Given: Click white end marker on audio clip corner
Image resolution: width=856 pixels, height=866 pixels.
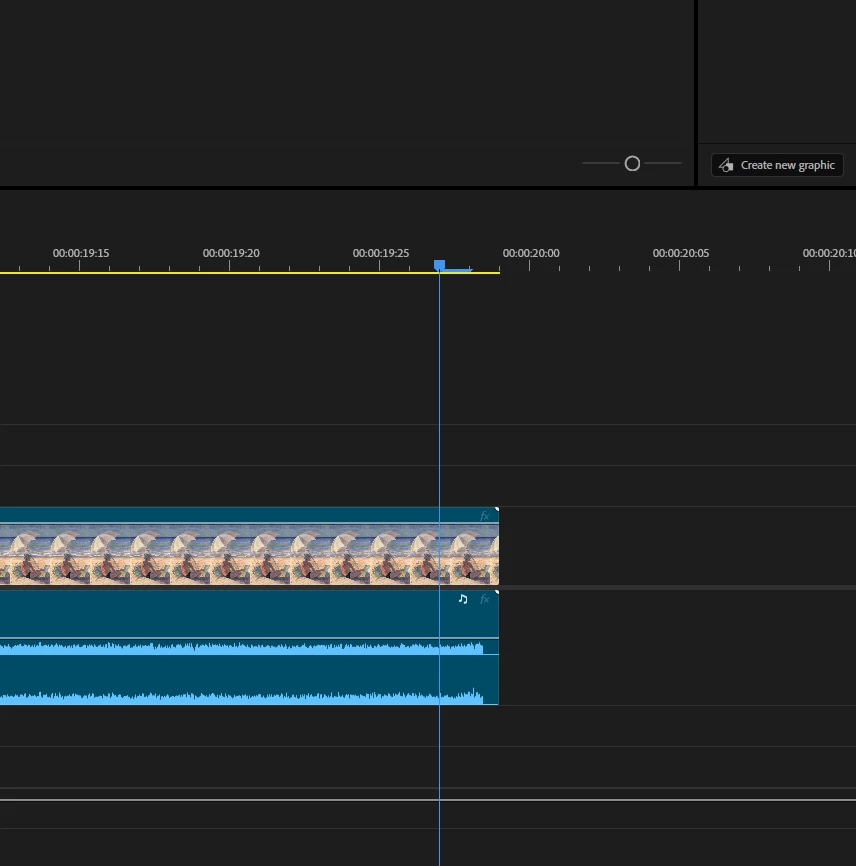Looking at the screenshot, I should 497,592.
